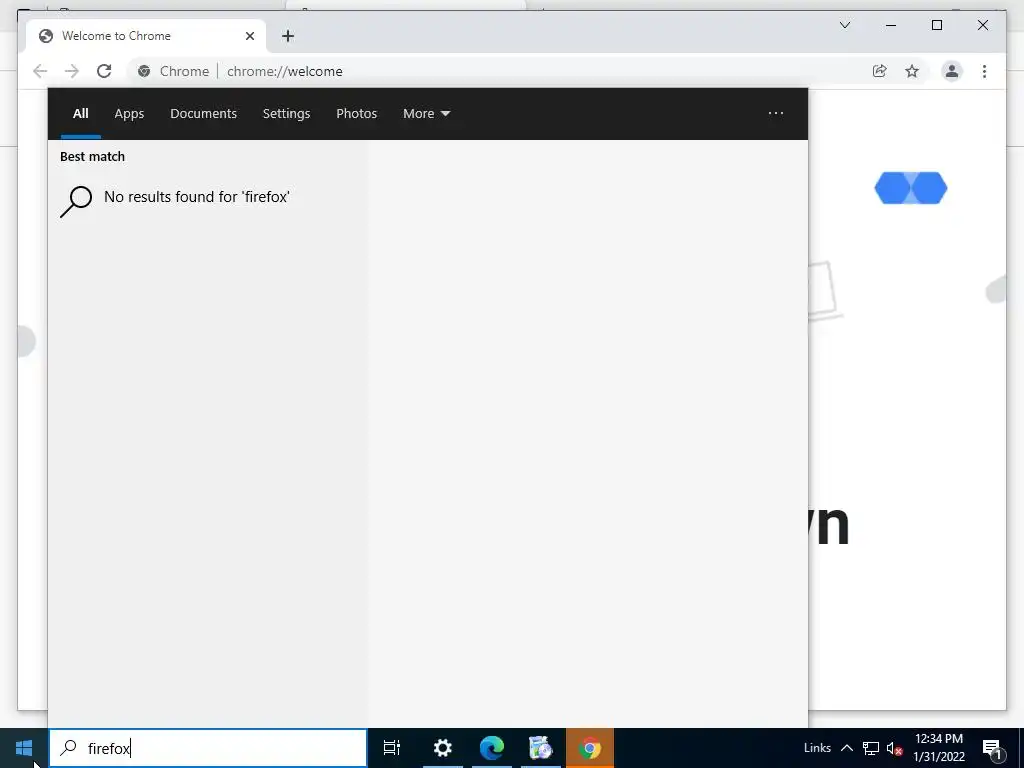Click the magnifier icon in the search box
The width and height of the screenshot is (1024, 768).
click(x=69, y=748)
